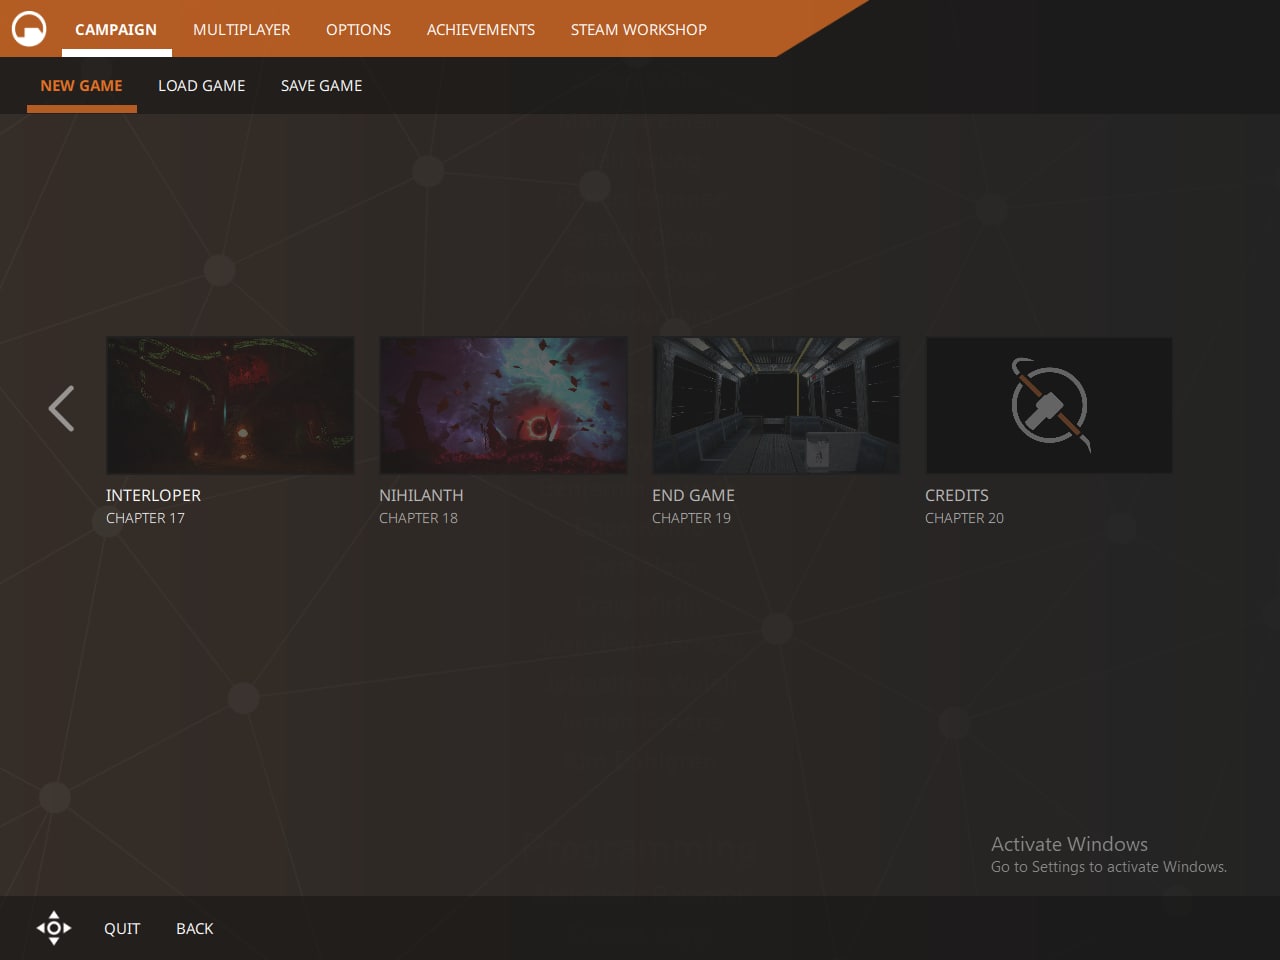Image resolution: width=1280 pixels, height=960 pixels.
Task: Click the CREDITS chapter title
Action: [x=957, y=495]
